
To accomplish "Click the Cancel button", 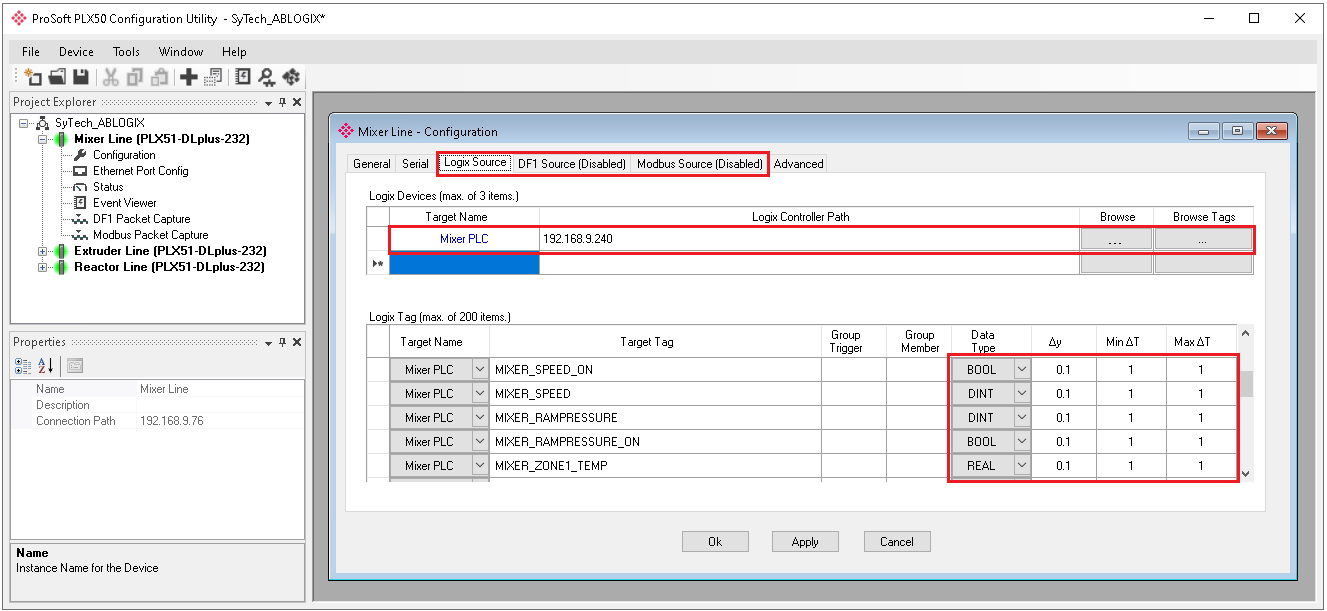I will point(897,542).
